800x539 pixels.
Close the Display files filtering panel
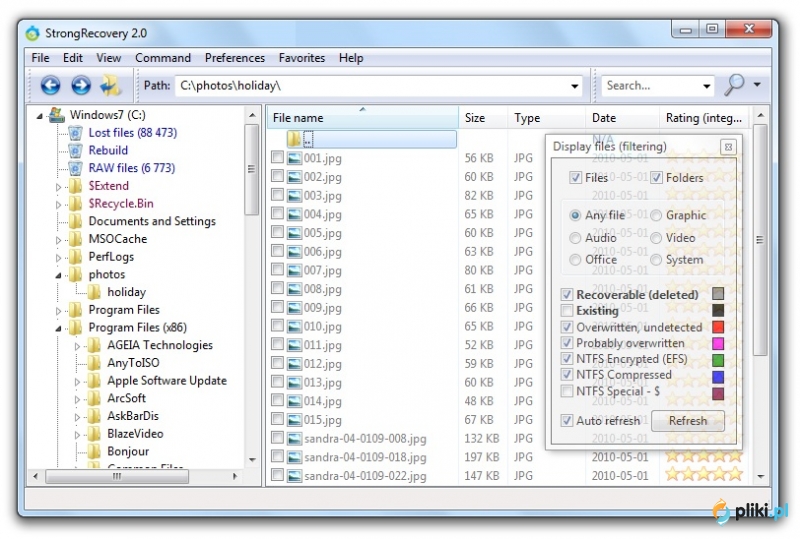[728, 147]
